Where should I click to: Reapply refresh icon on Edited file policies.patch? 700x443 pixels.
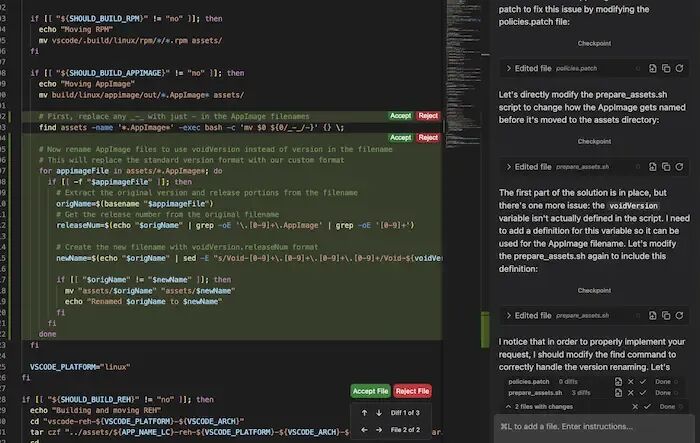click(679, 68)
